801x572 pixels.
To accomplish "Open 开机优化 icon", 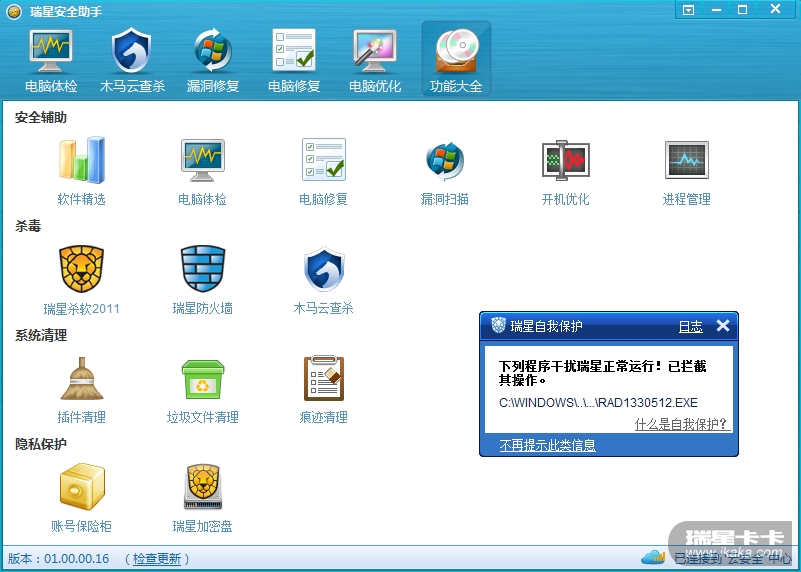I will pos(566,160).
